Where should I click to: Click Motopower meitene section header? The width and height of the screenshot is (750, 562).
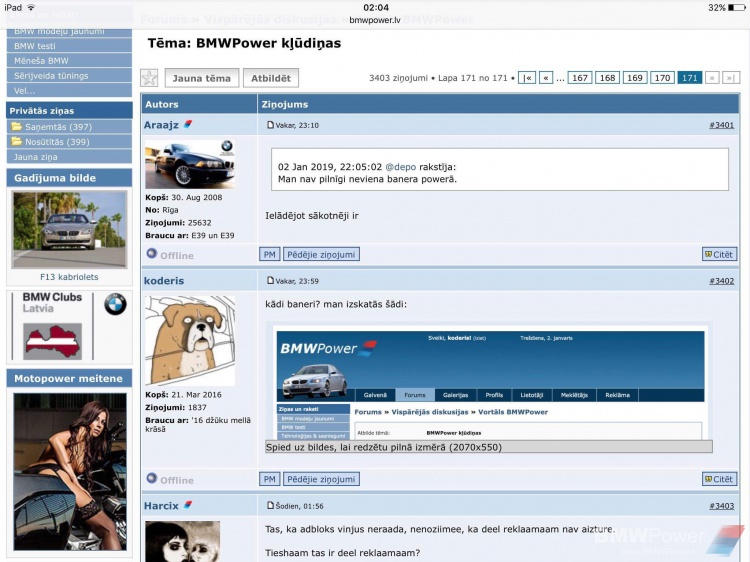coord(69,378)
